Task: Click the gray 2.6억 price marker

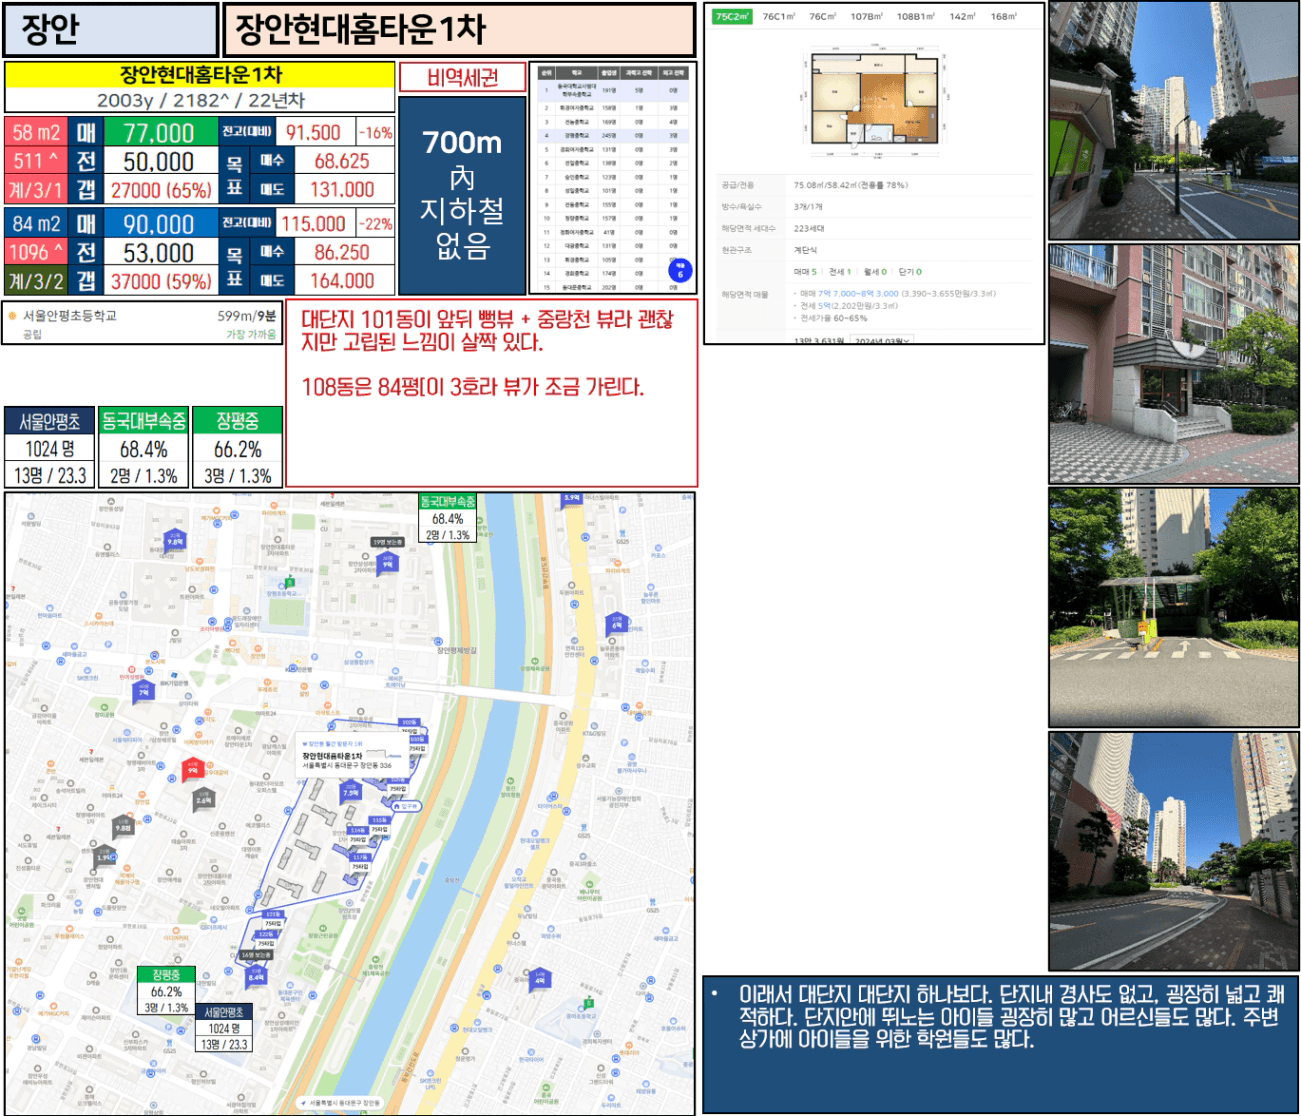Action: (203, 798)
